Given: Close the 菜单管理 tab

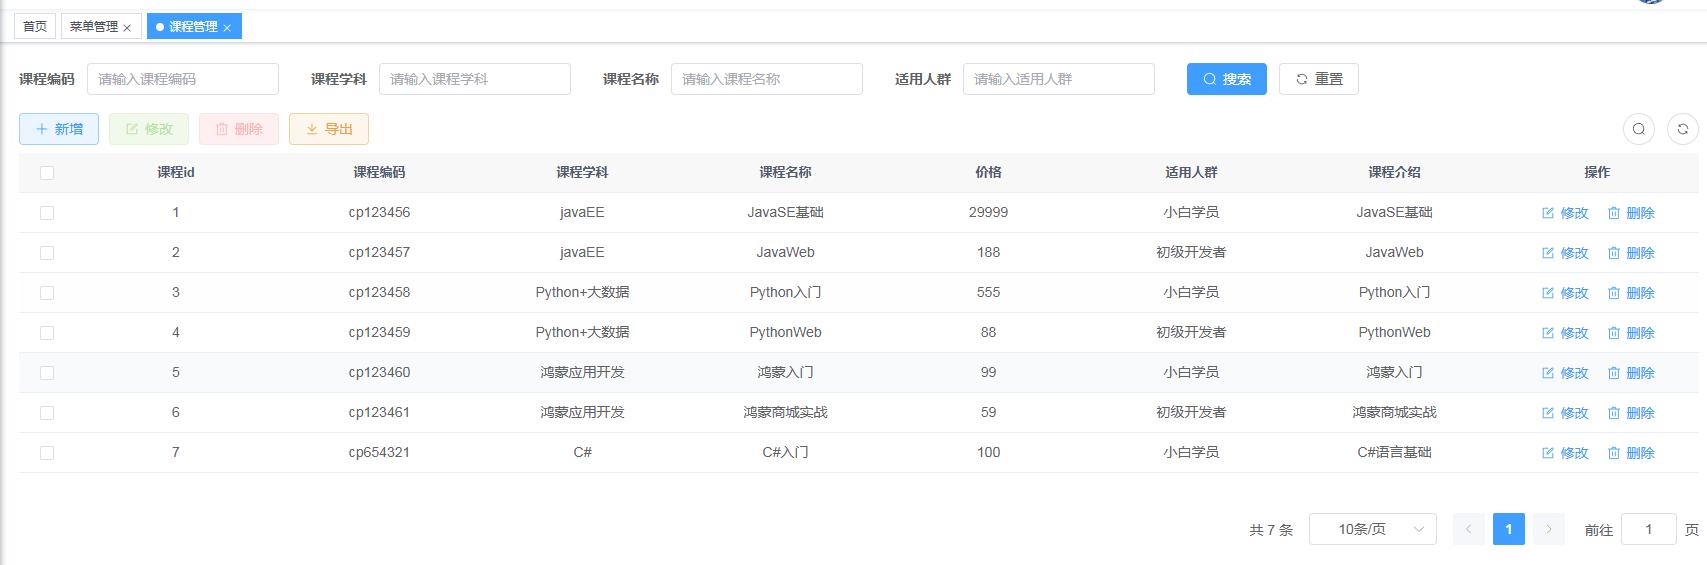Looking at the screenshot, I should 127,28.
